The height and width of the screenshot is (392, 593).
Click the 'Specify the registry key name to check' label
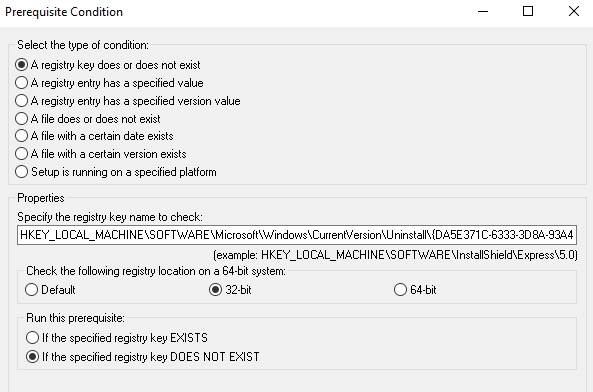point(110,217)
